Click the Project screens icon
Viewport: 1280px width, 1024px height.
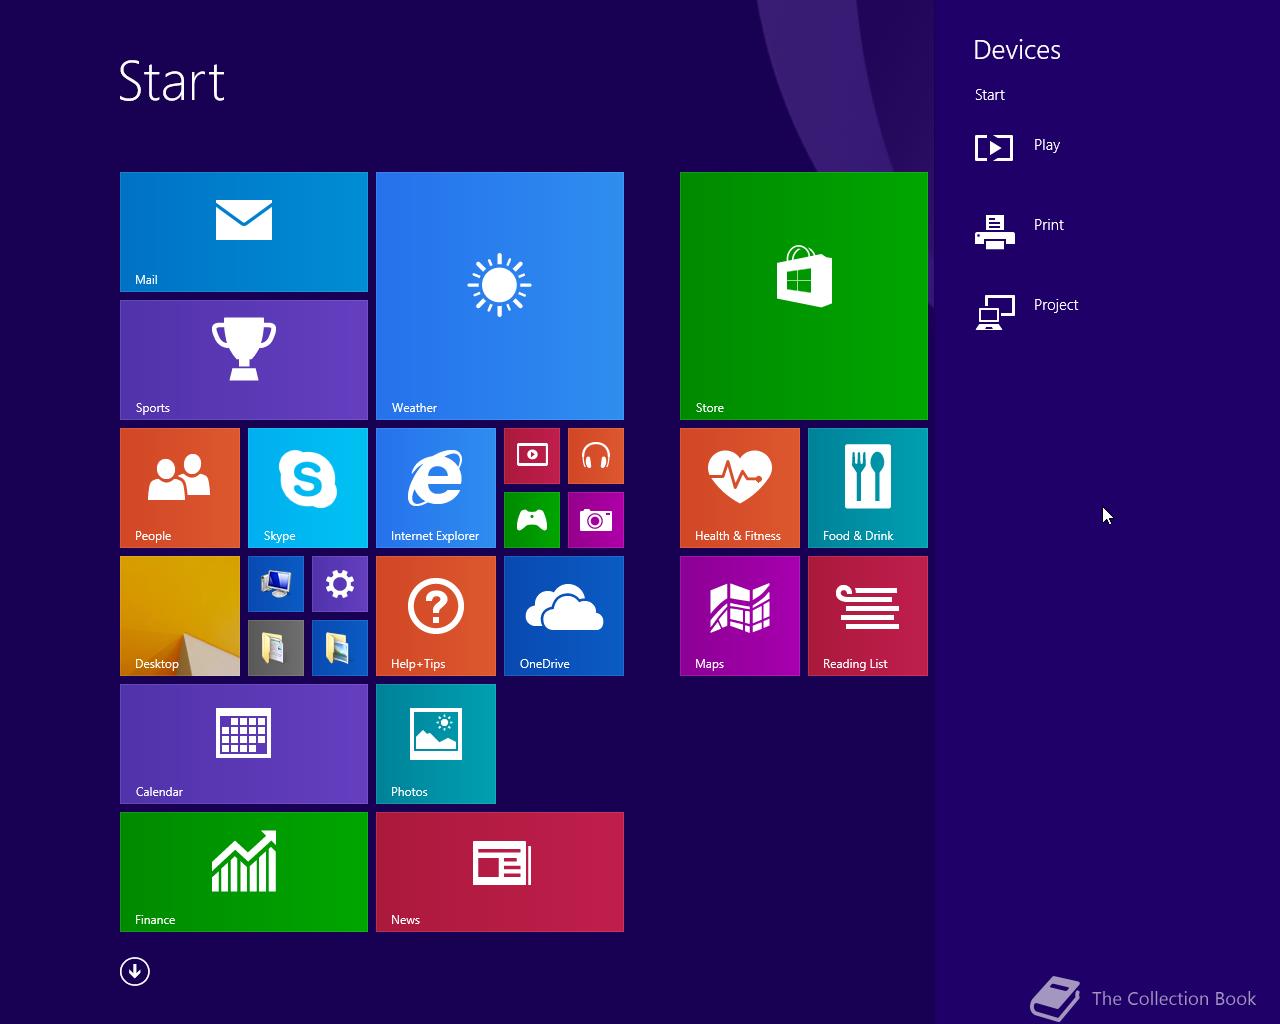click(x=995, y=312)
